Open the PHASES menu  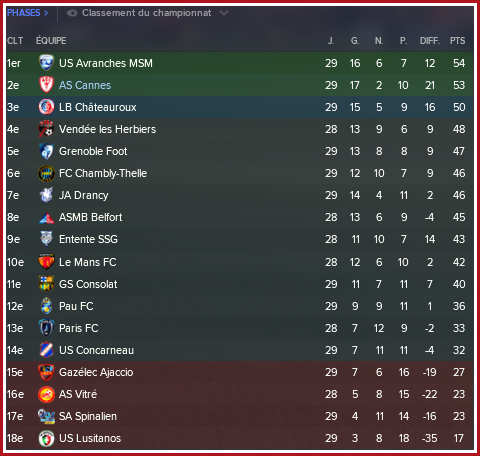(27, 13)
